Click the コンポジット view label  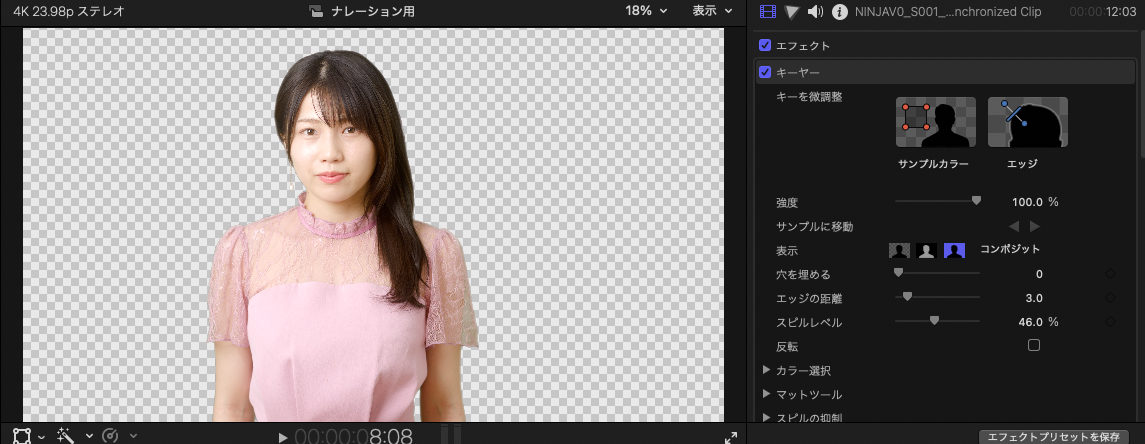click(1010, 249)
